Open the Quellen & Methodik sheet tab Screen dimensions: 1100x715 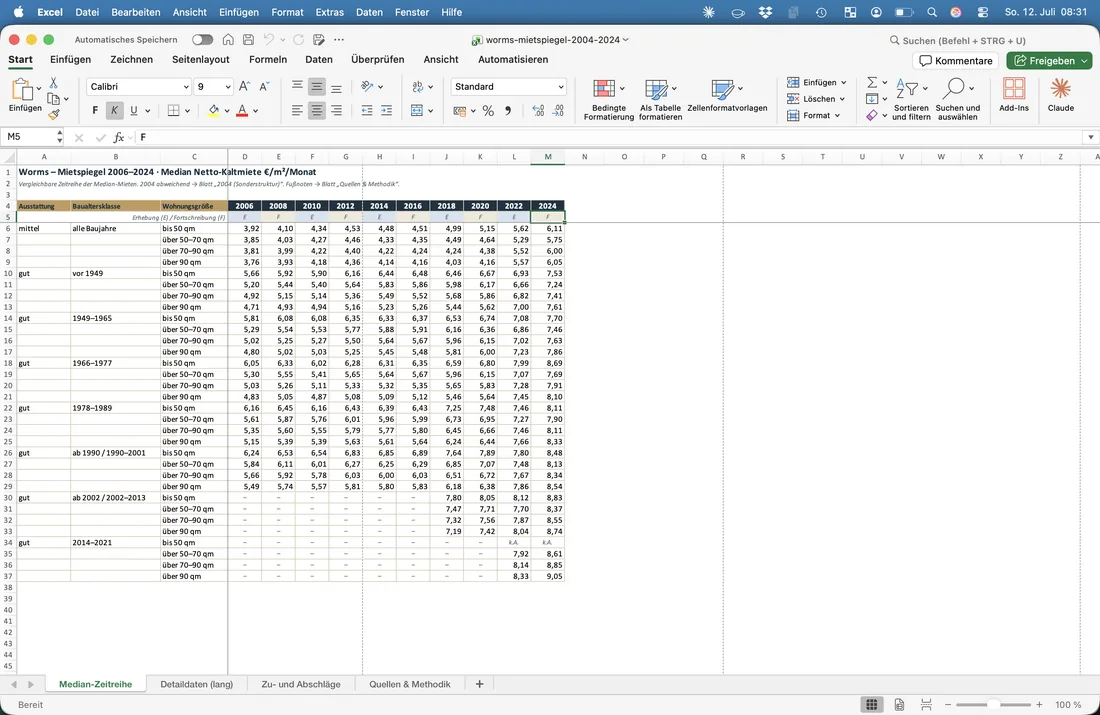tap(410, 684)
